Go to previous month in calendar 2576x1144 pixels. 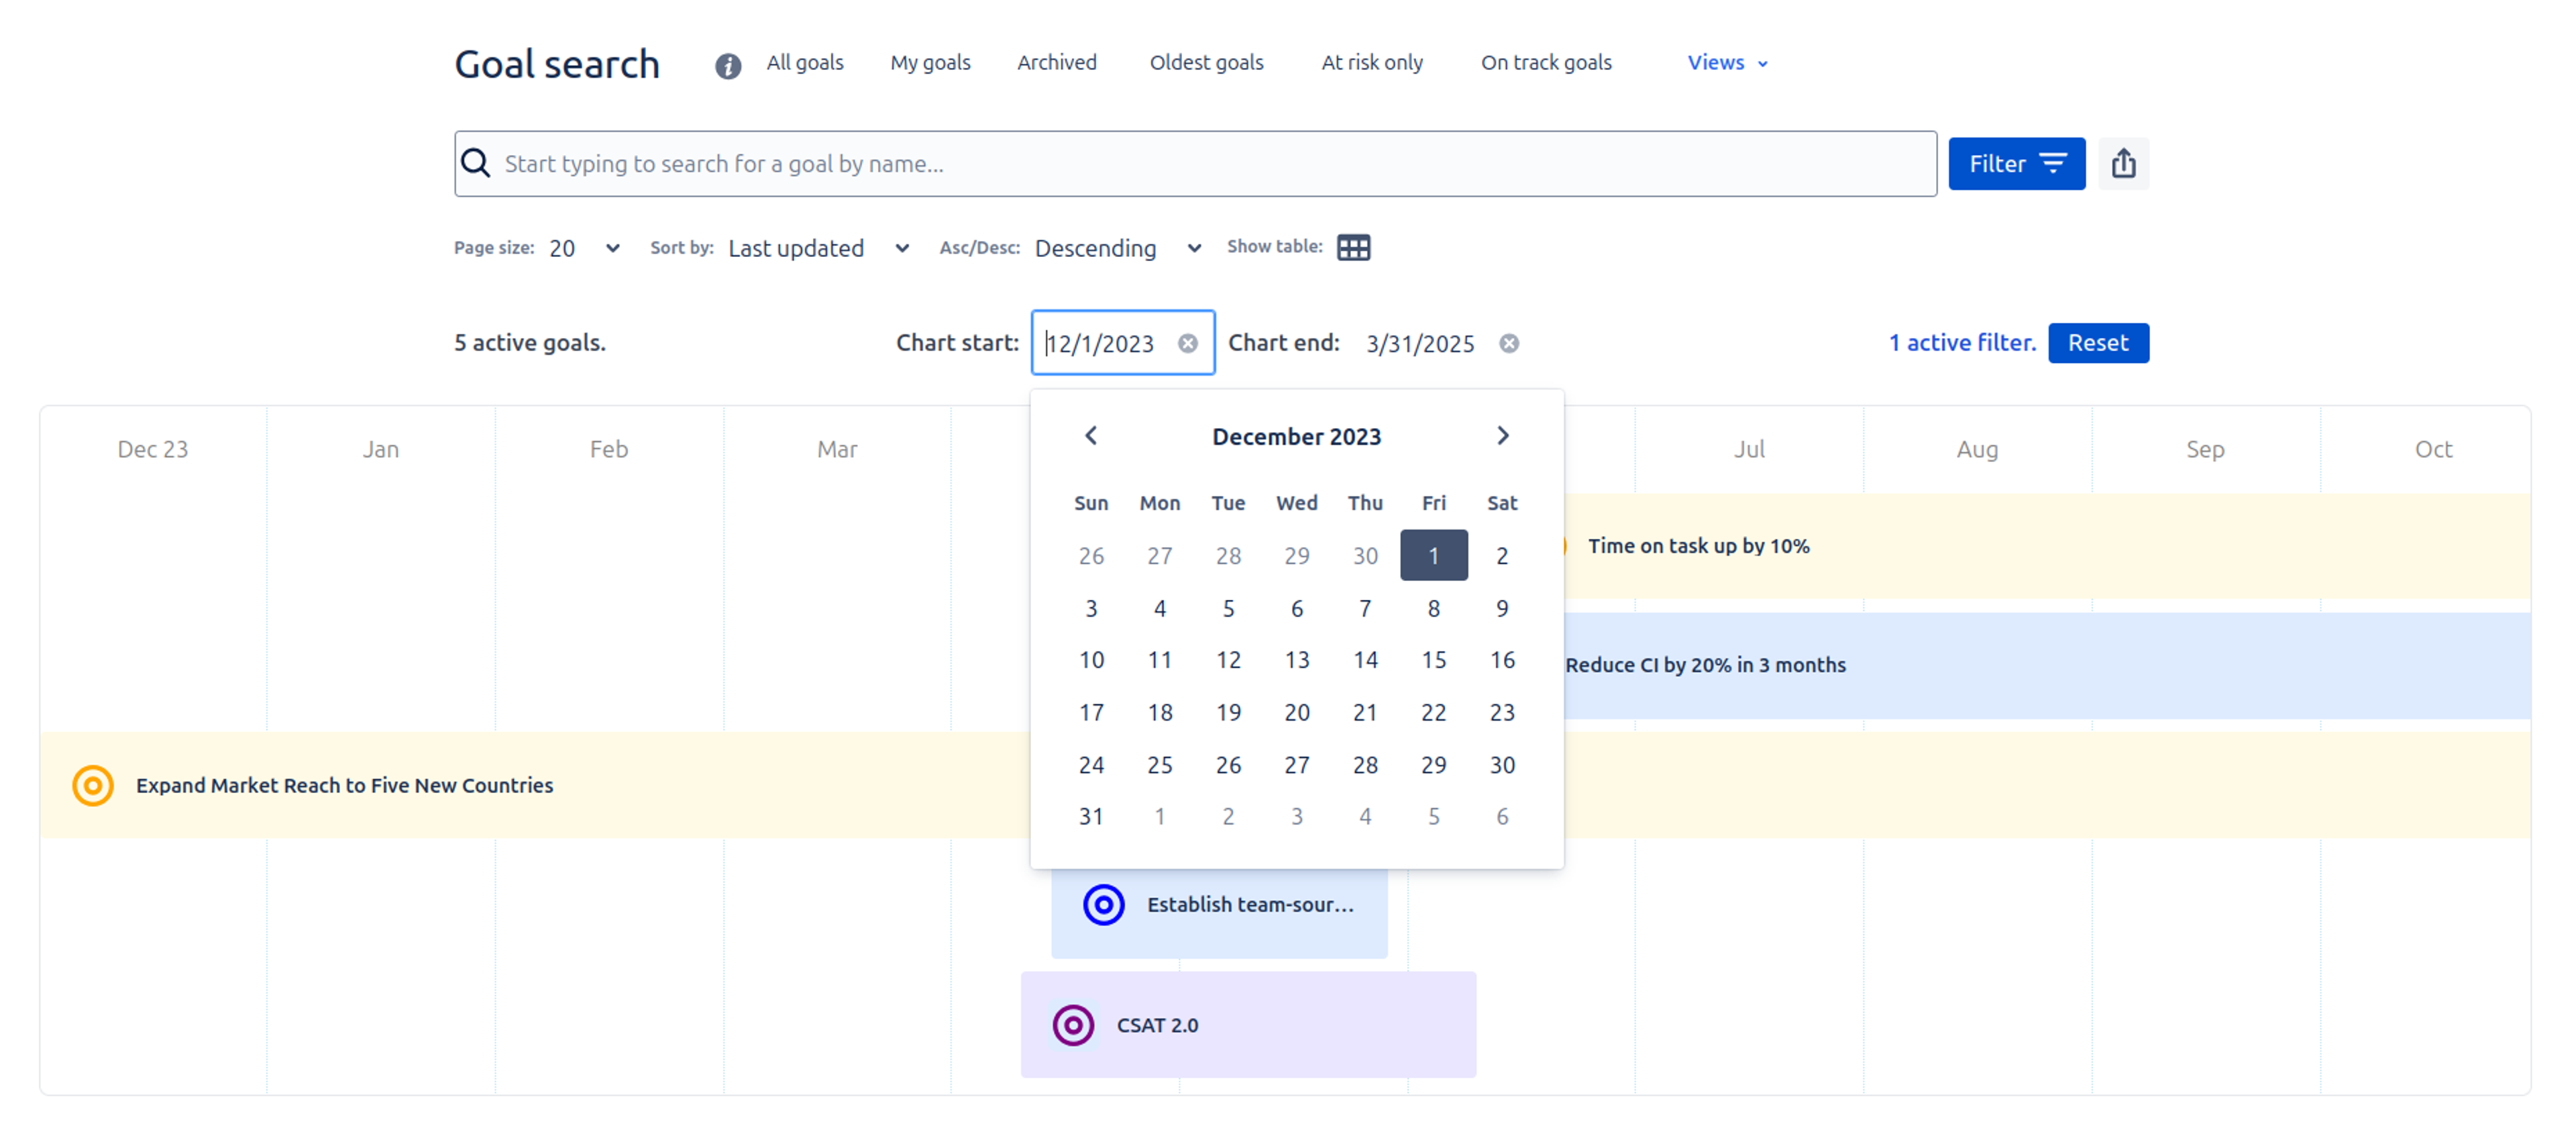click(1091, 435)
